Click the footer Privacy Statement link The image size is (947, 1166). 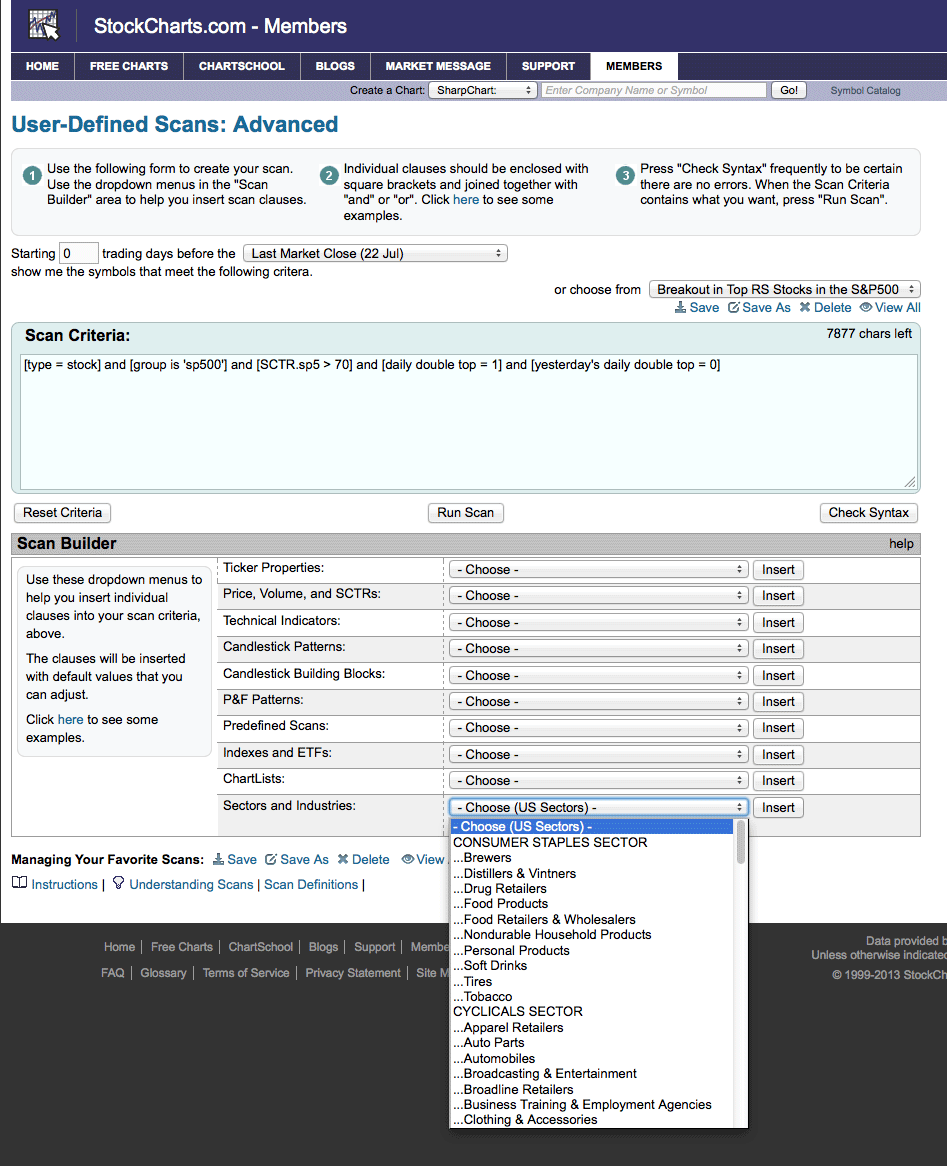coord(353,973)
